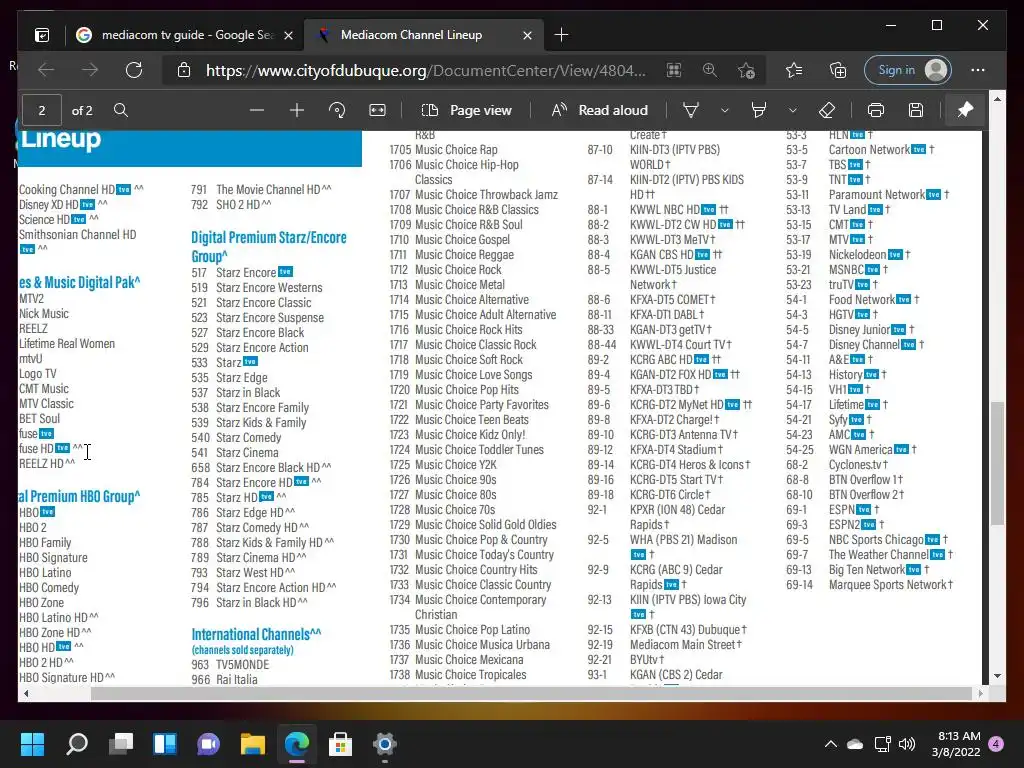Click the zoom magnifier in address bar

pyautogui.click(x=710, y=70)
